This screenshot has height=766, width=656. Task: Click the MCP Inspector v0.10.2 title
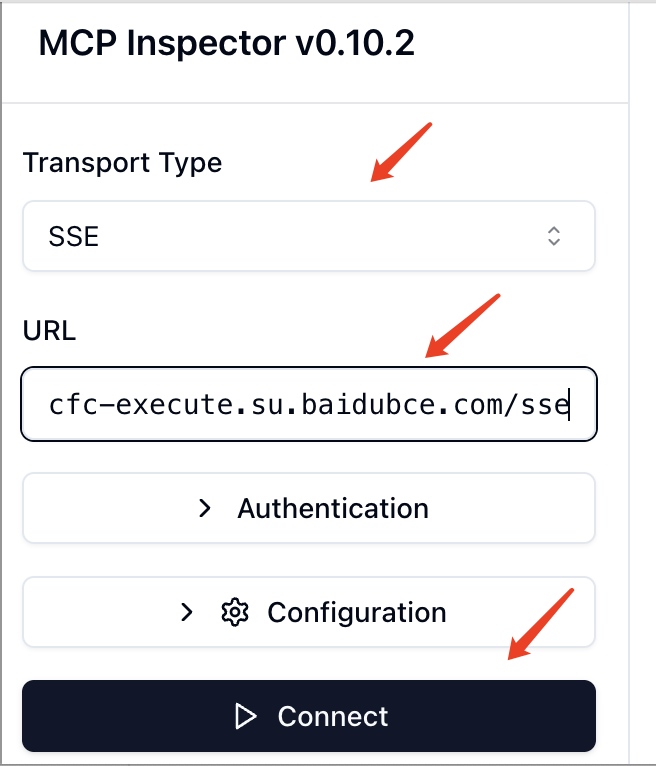coord(226,44)
